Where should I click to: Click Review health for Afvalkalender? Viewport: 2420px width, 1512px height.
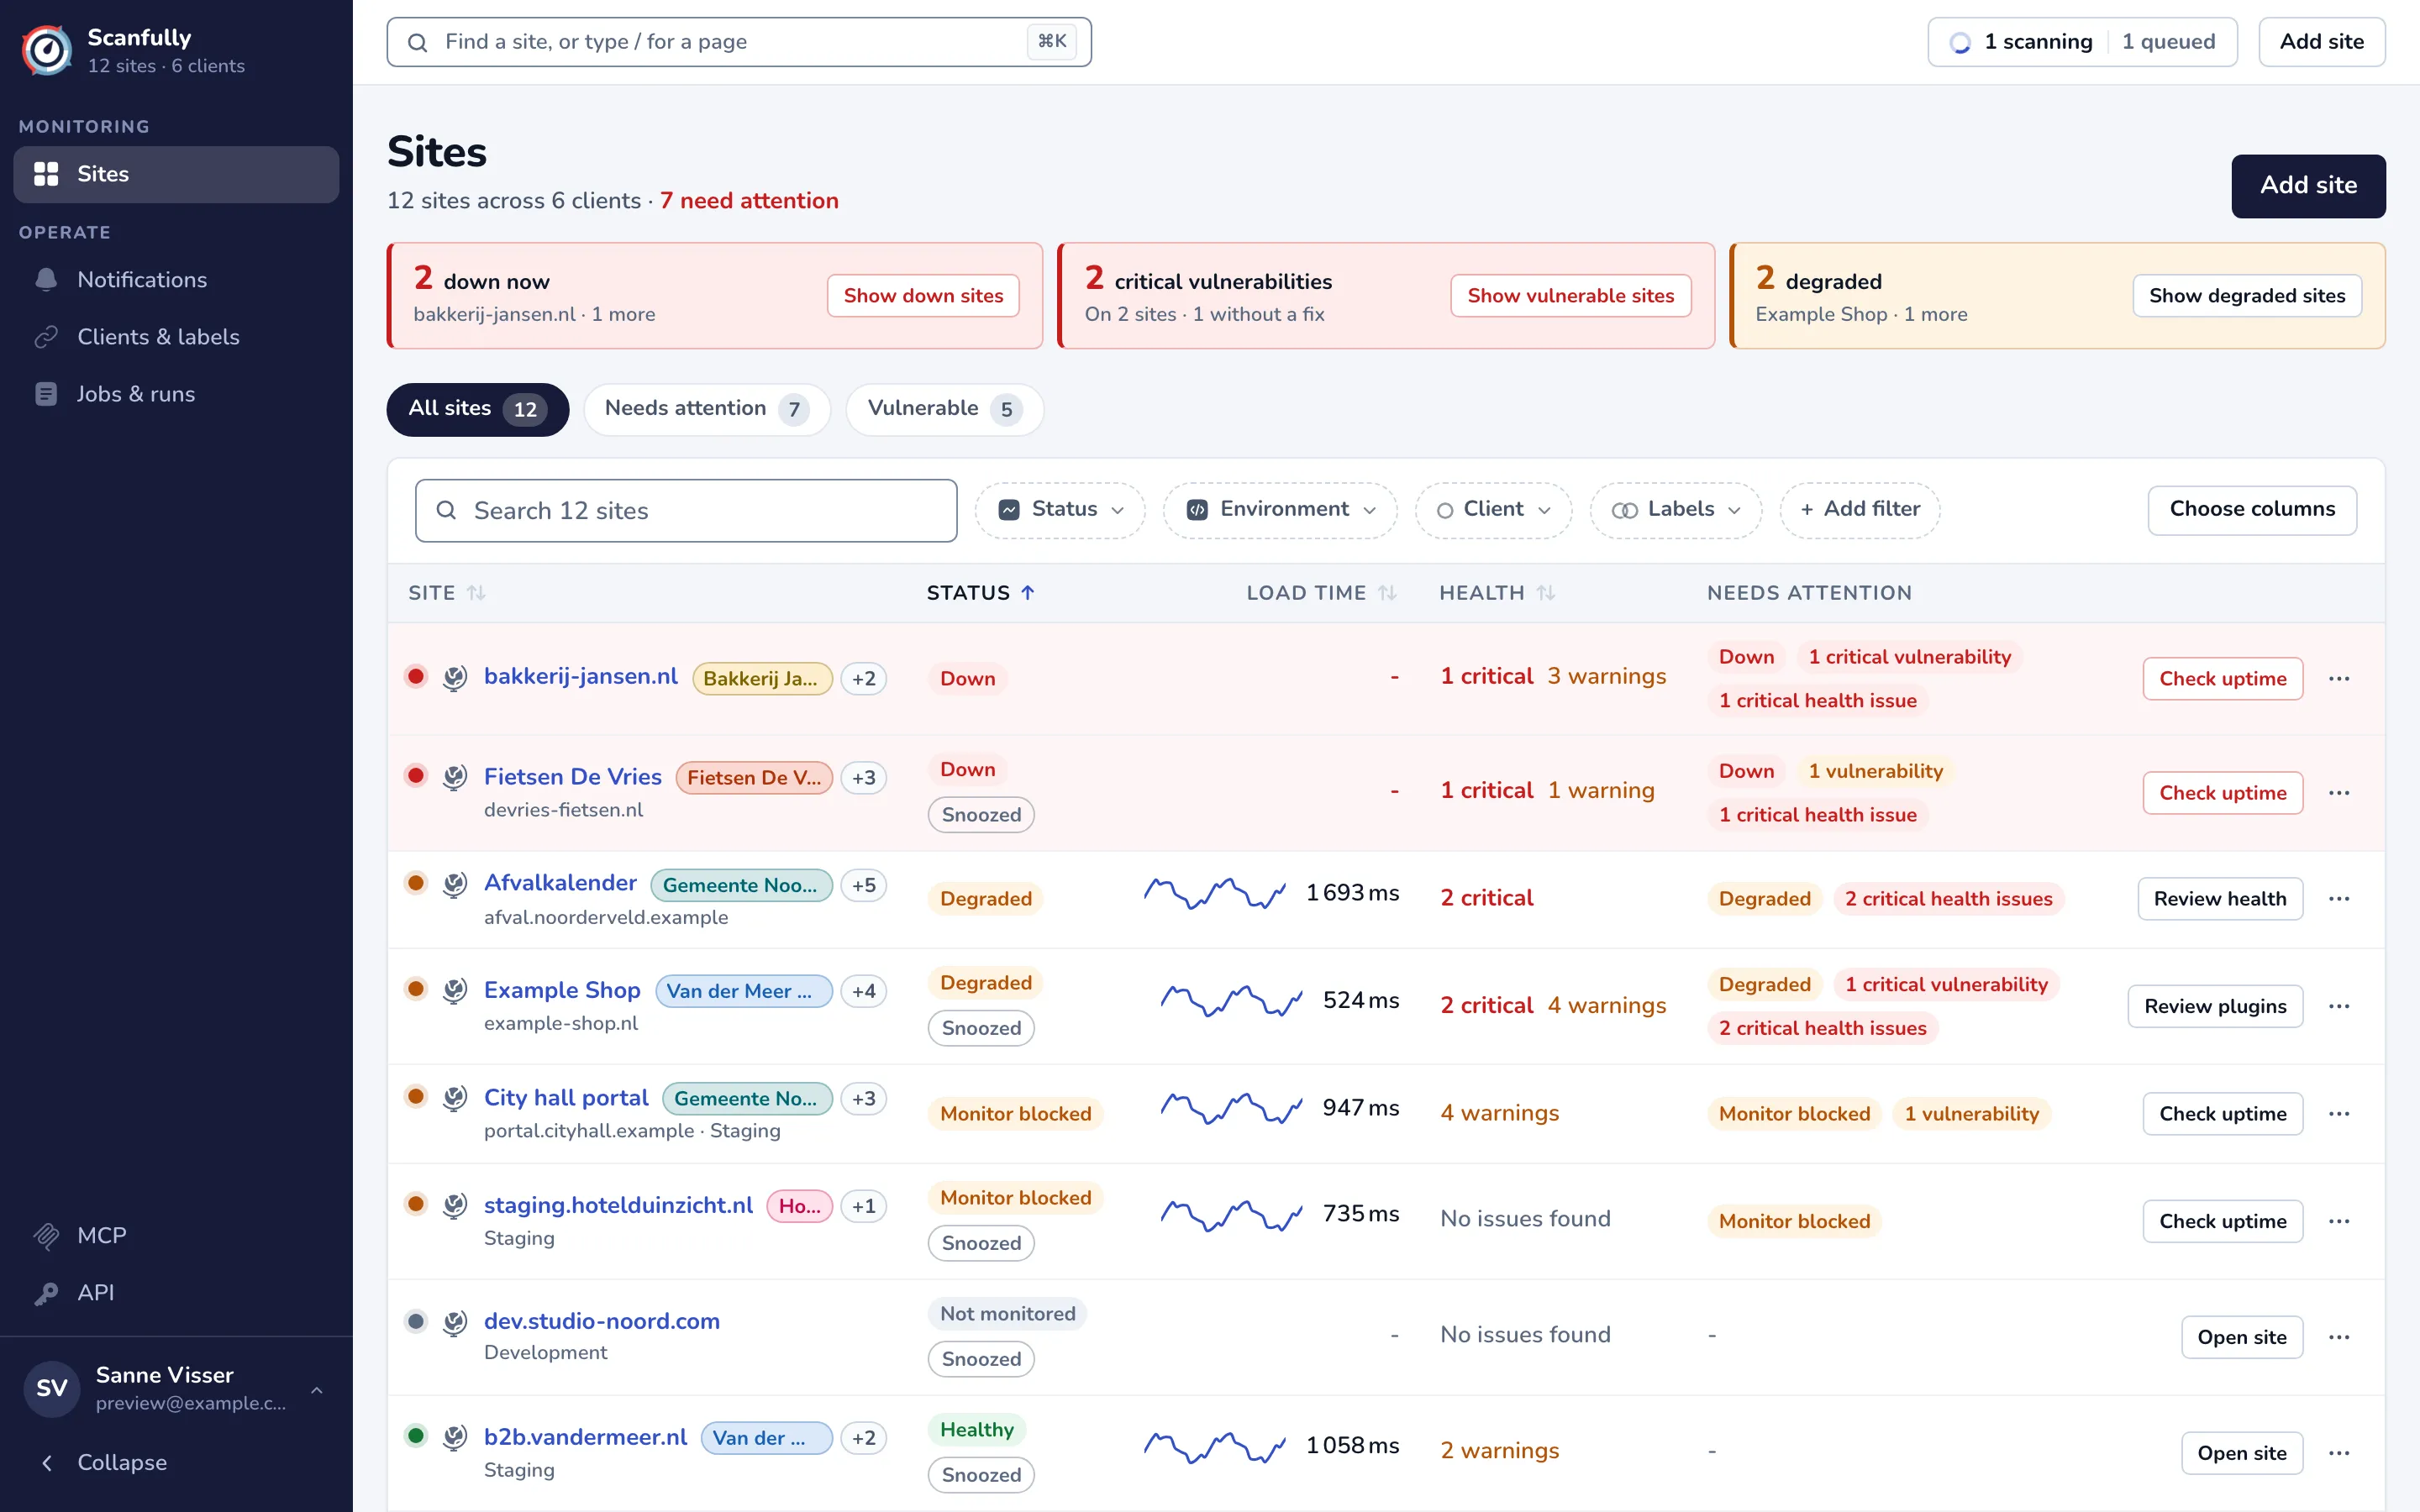click(x=2220, y=899)
